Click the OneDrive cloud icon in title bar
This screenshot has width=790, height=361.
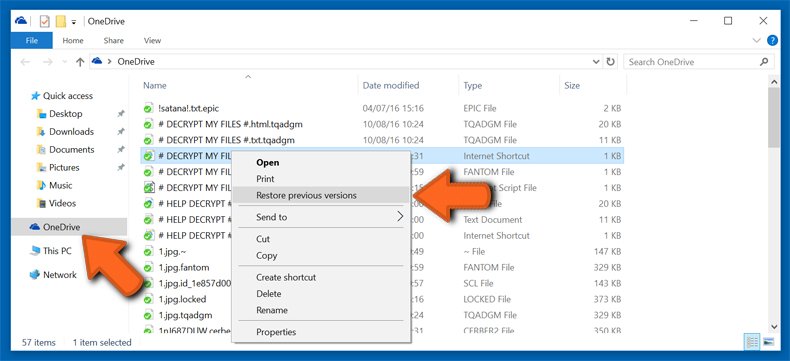pyautogui.click(x=21, y=21)
